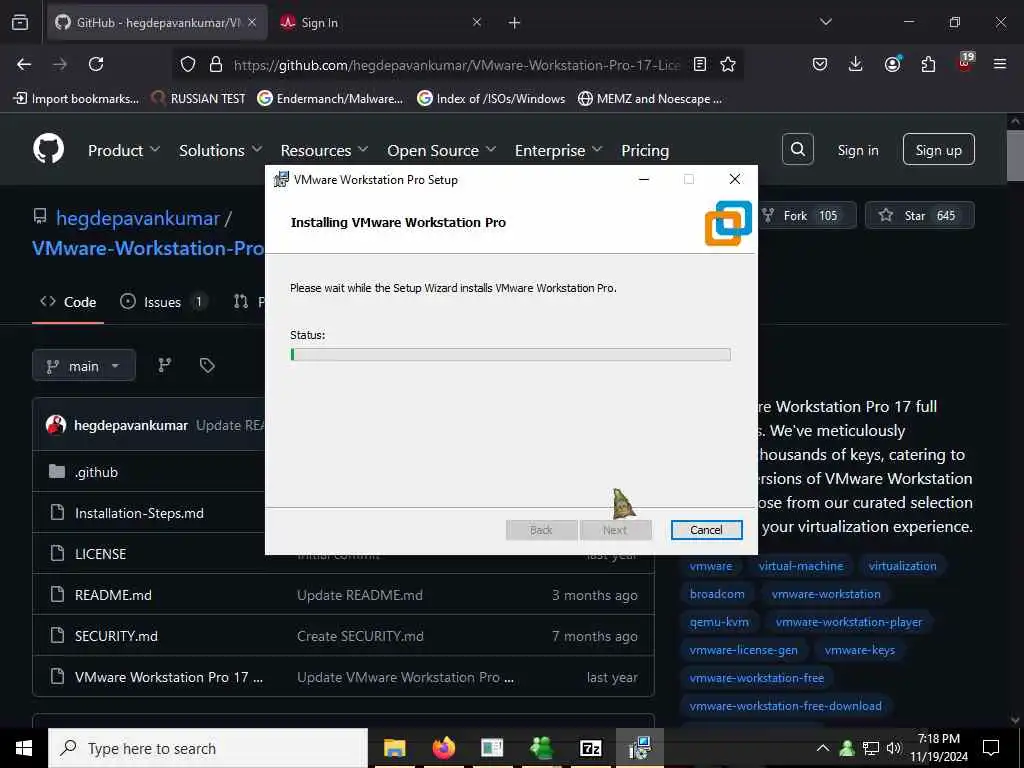This screenshot has width=1024, height=768.
Task: Click the Firefox taskbar icon
Action: pos(443,748)
